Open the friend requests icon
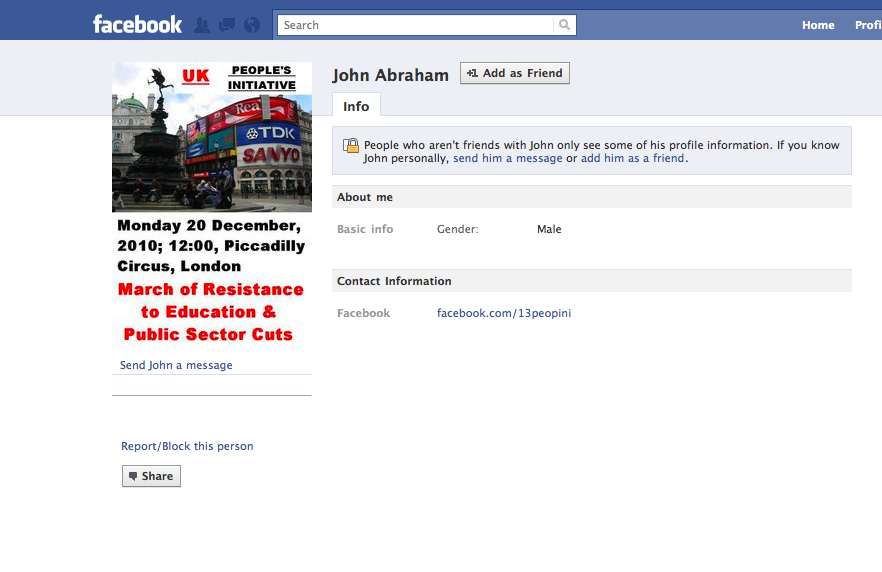 click(x=202, y=25)
